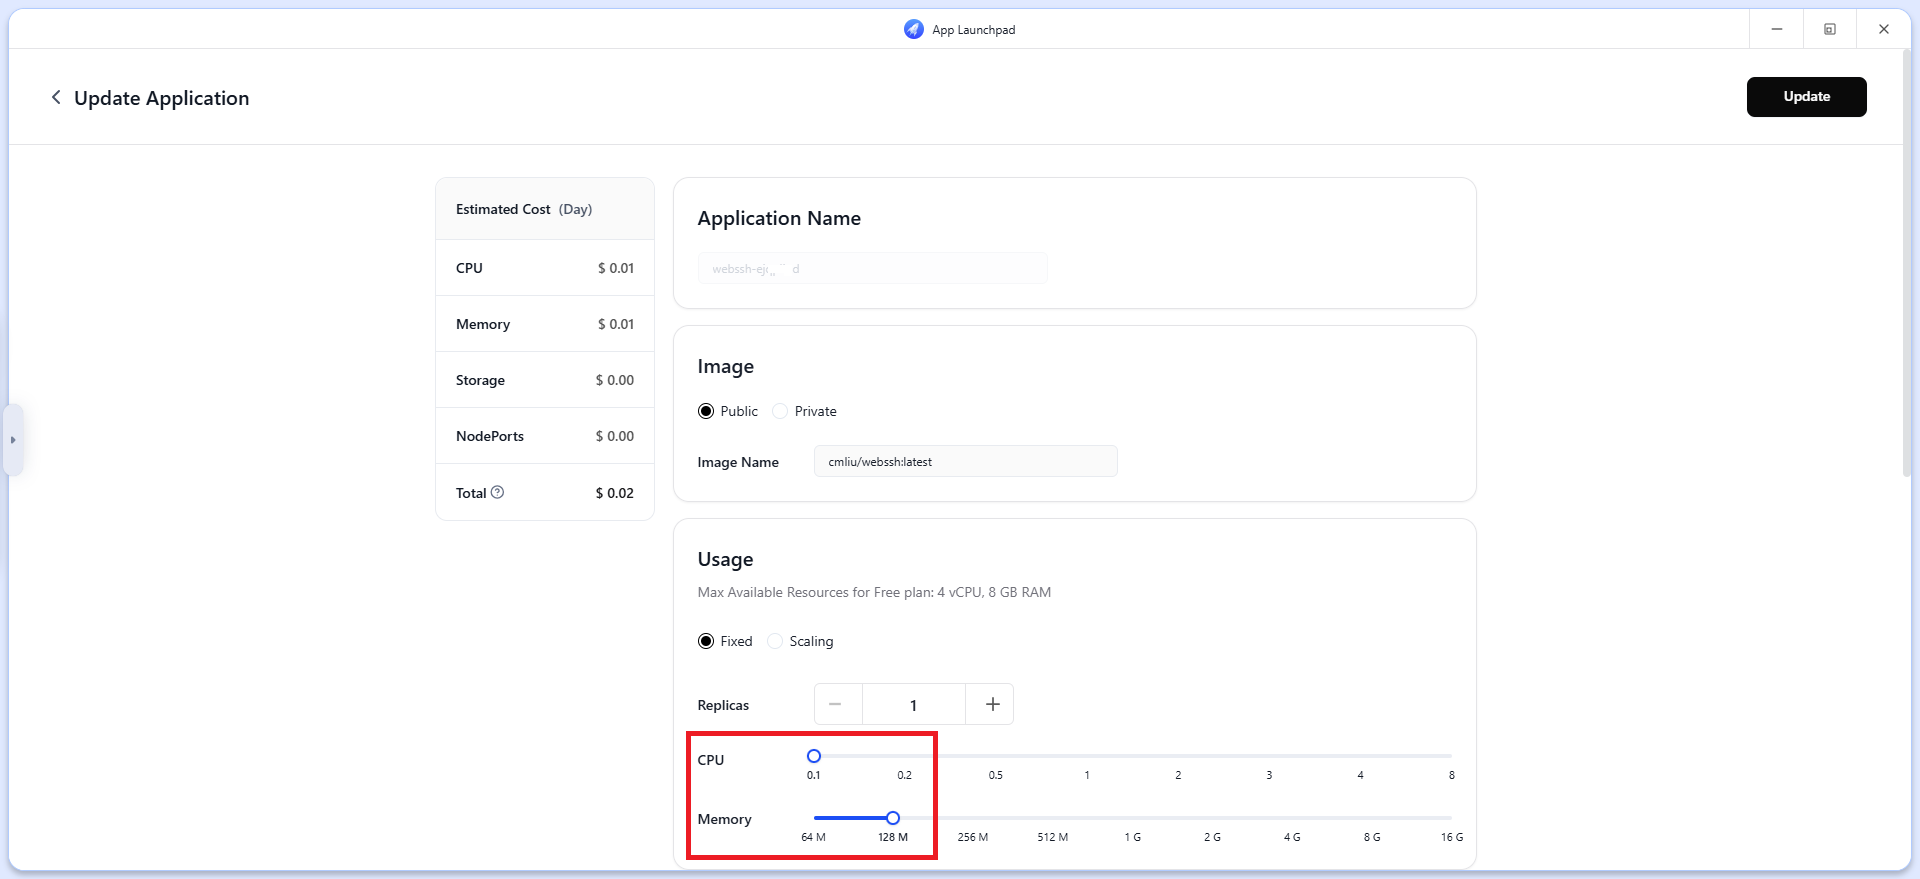Select the Private image radio button
Screen dimensions: 1920x879
780,411
